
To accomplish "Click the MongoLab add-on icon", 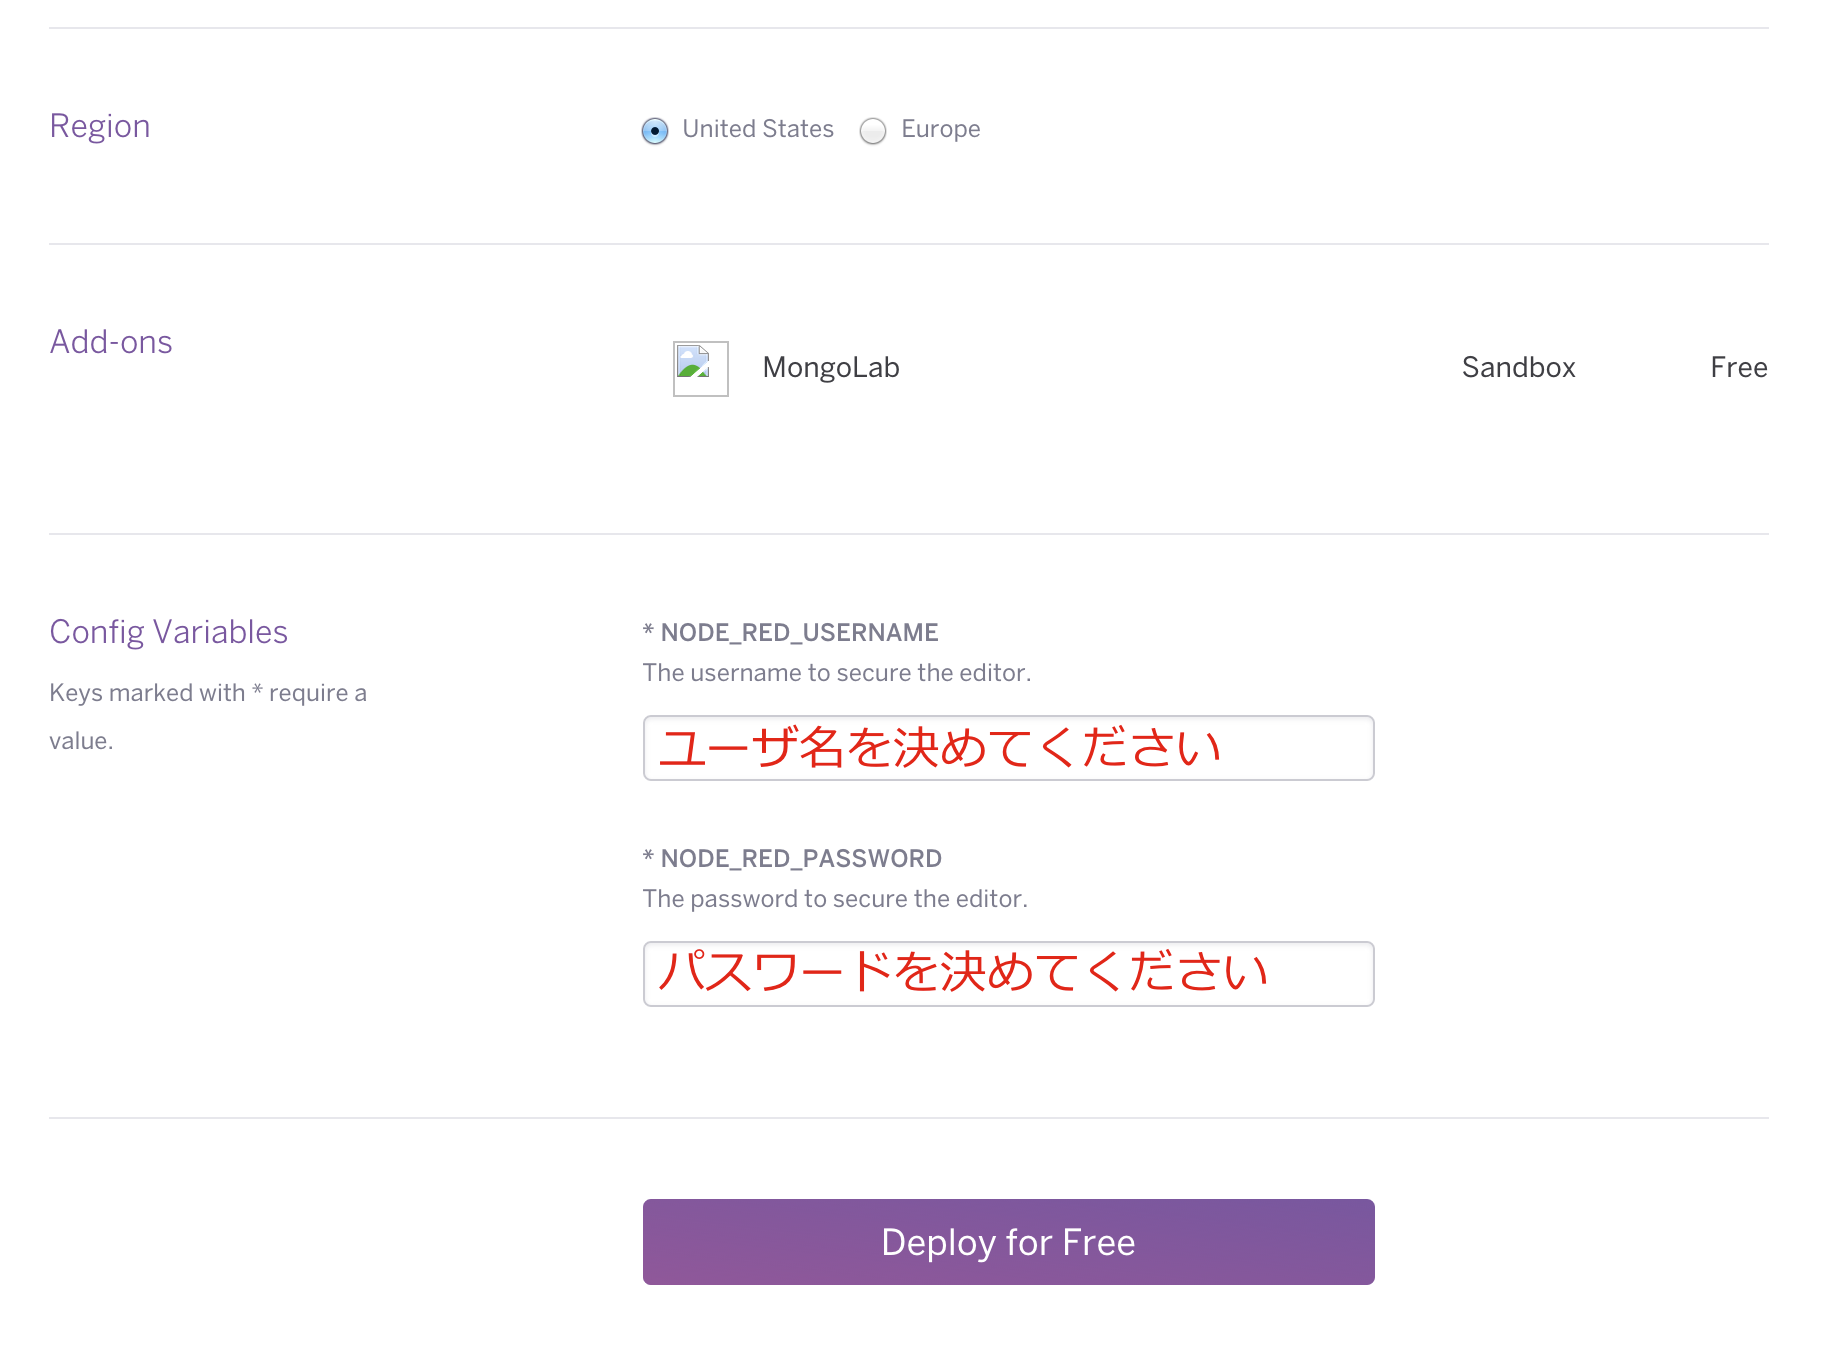I will 701,369.
